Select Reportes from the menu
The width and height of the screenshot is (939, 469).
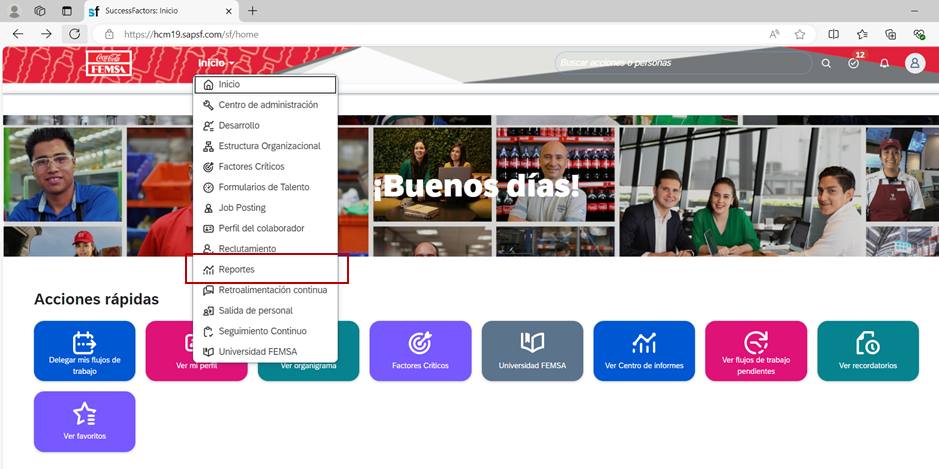(237, 270)
